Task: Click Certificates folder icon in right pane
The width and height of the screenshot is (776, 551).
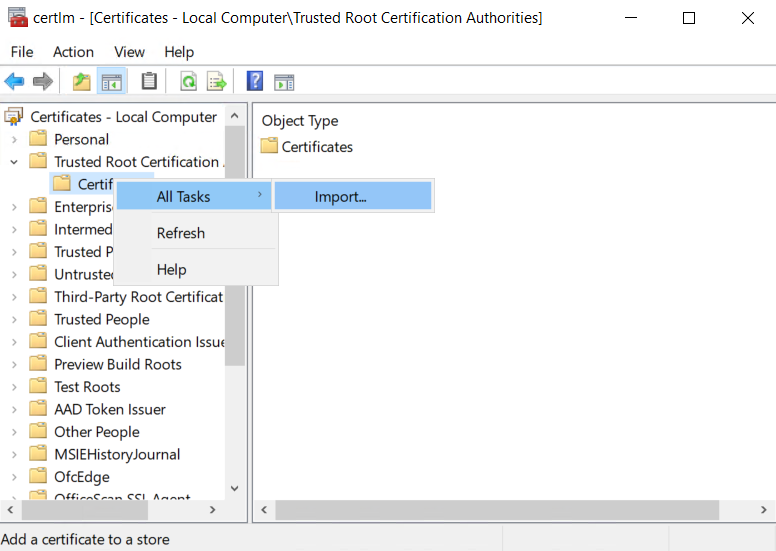Action: tap(269, 146)
